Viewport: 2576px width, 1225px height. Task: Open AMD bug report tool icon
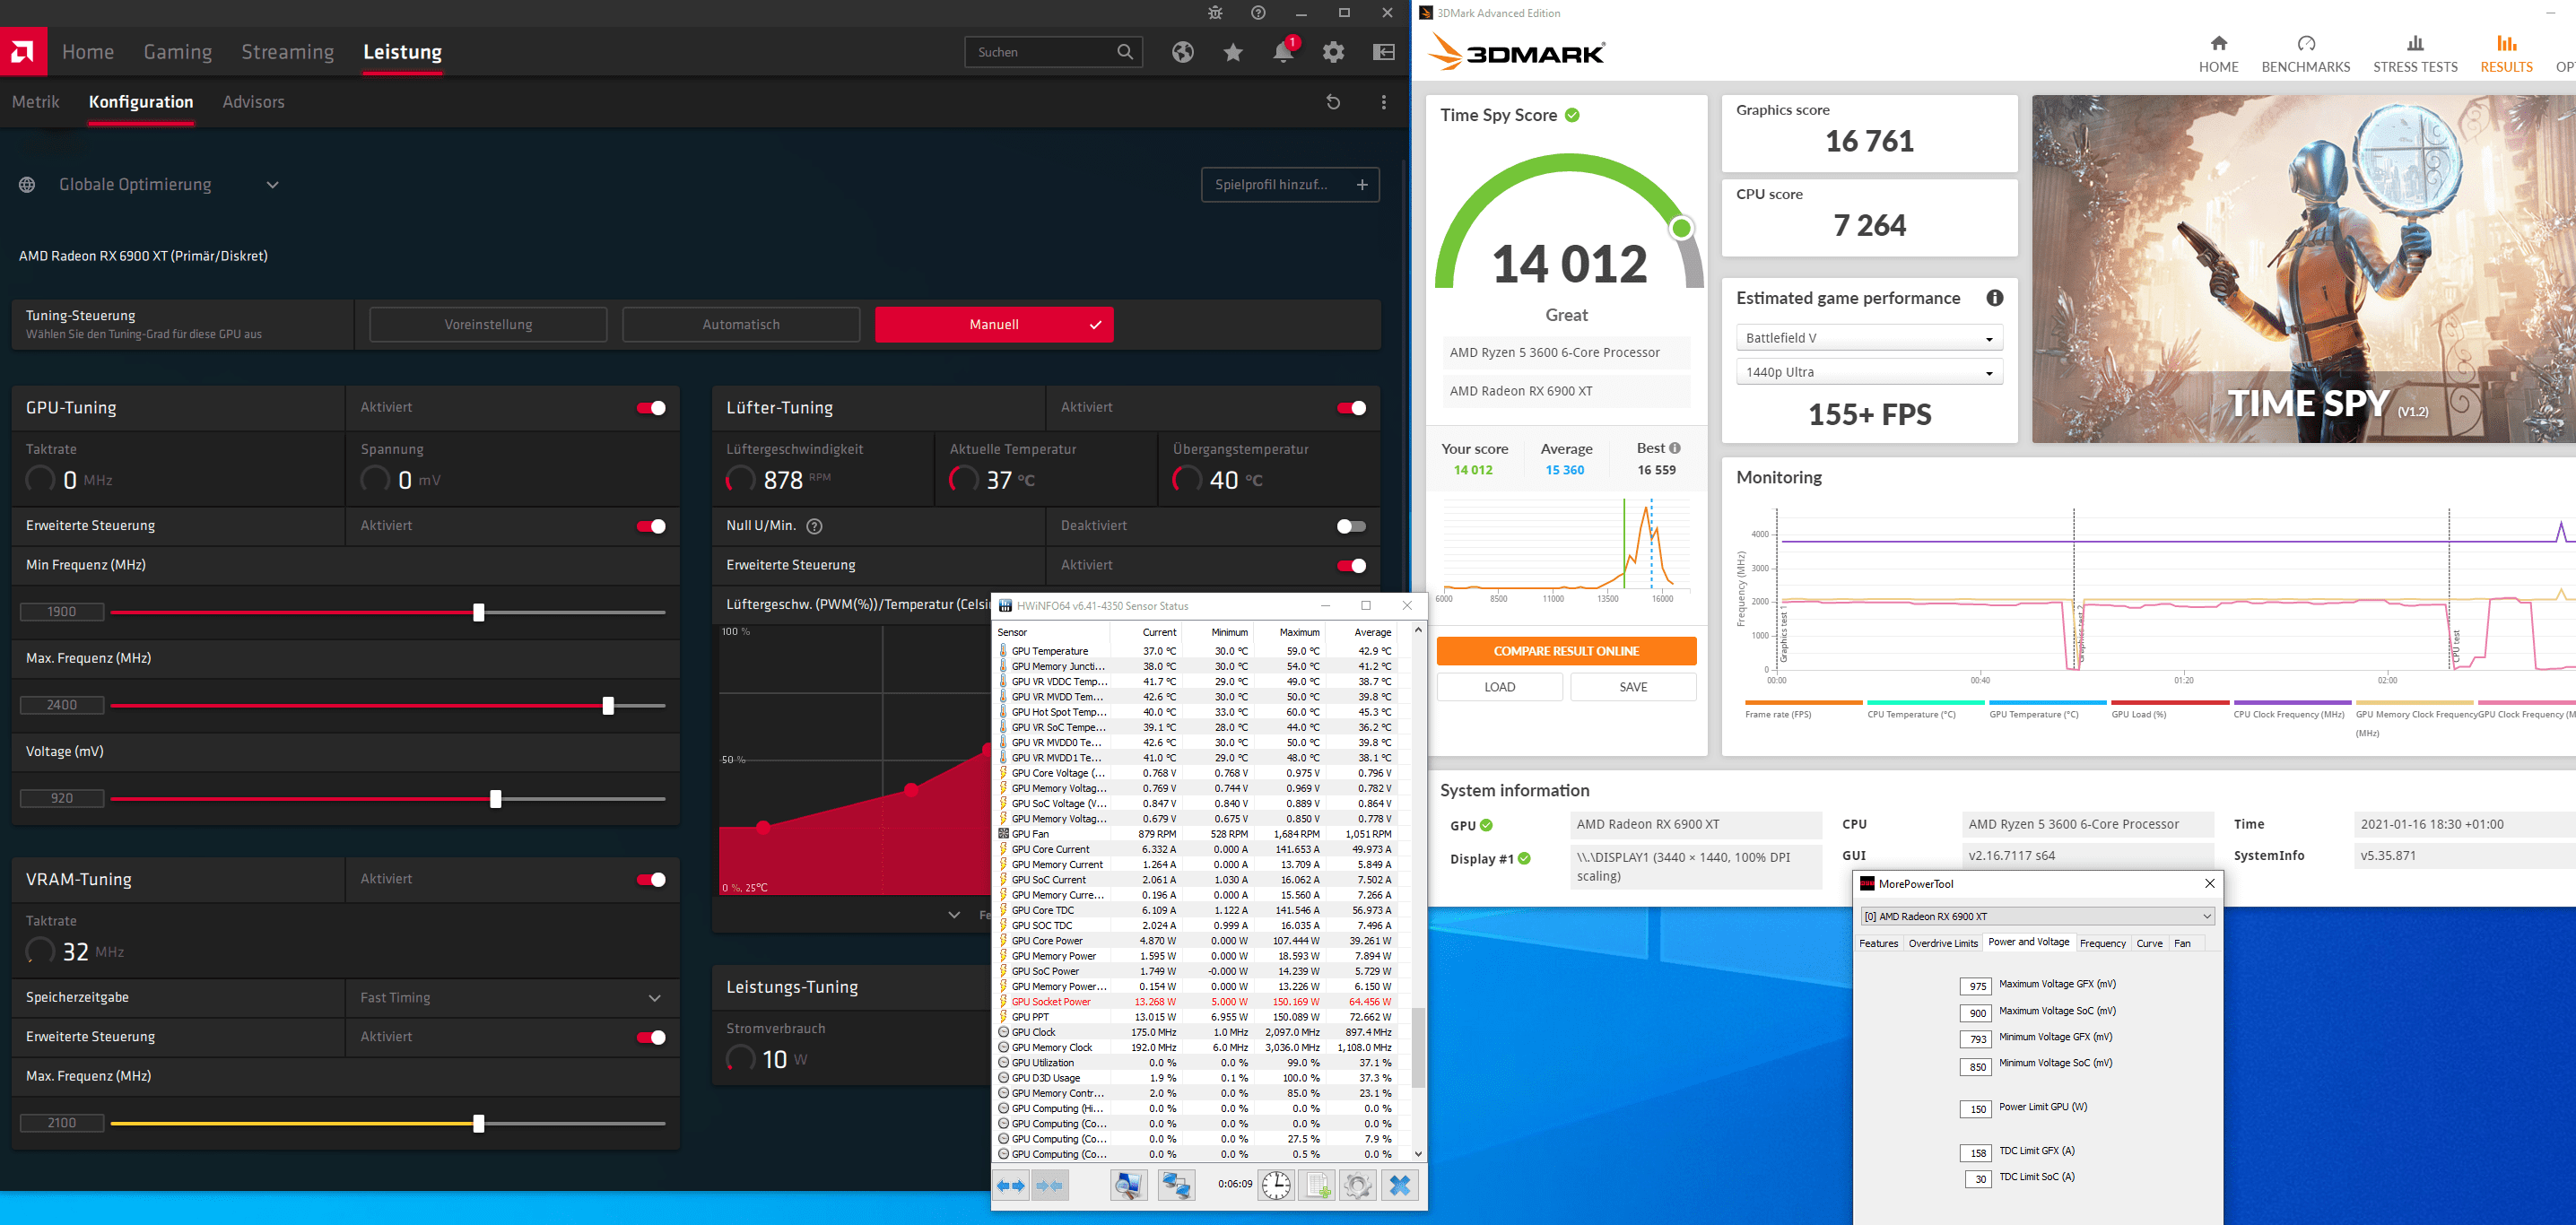(x=1215, y=13)
